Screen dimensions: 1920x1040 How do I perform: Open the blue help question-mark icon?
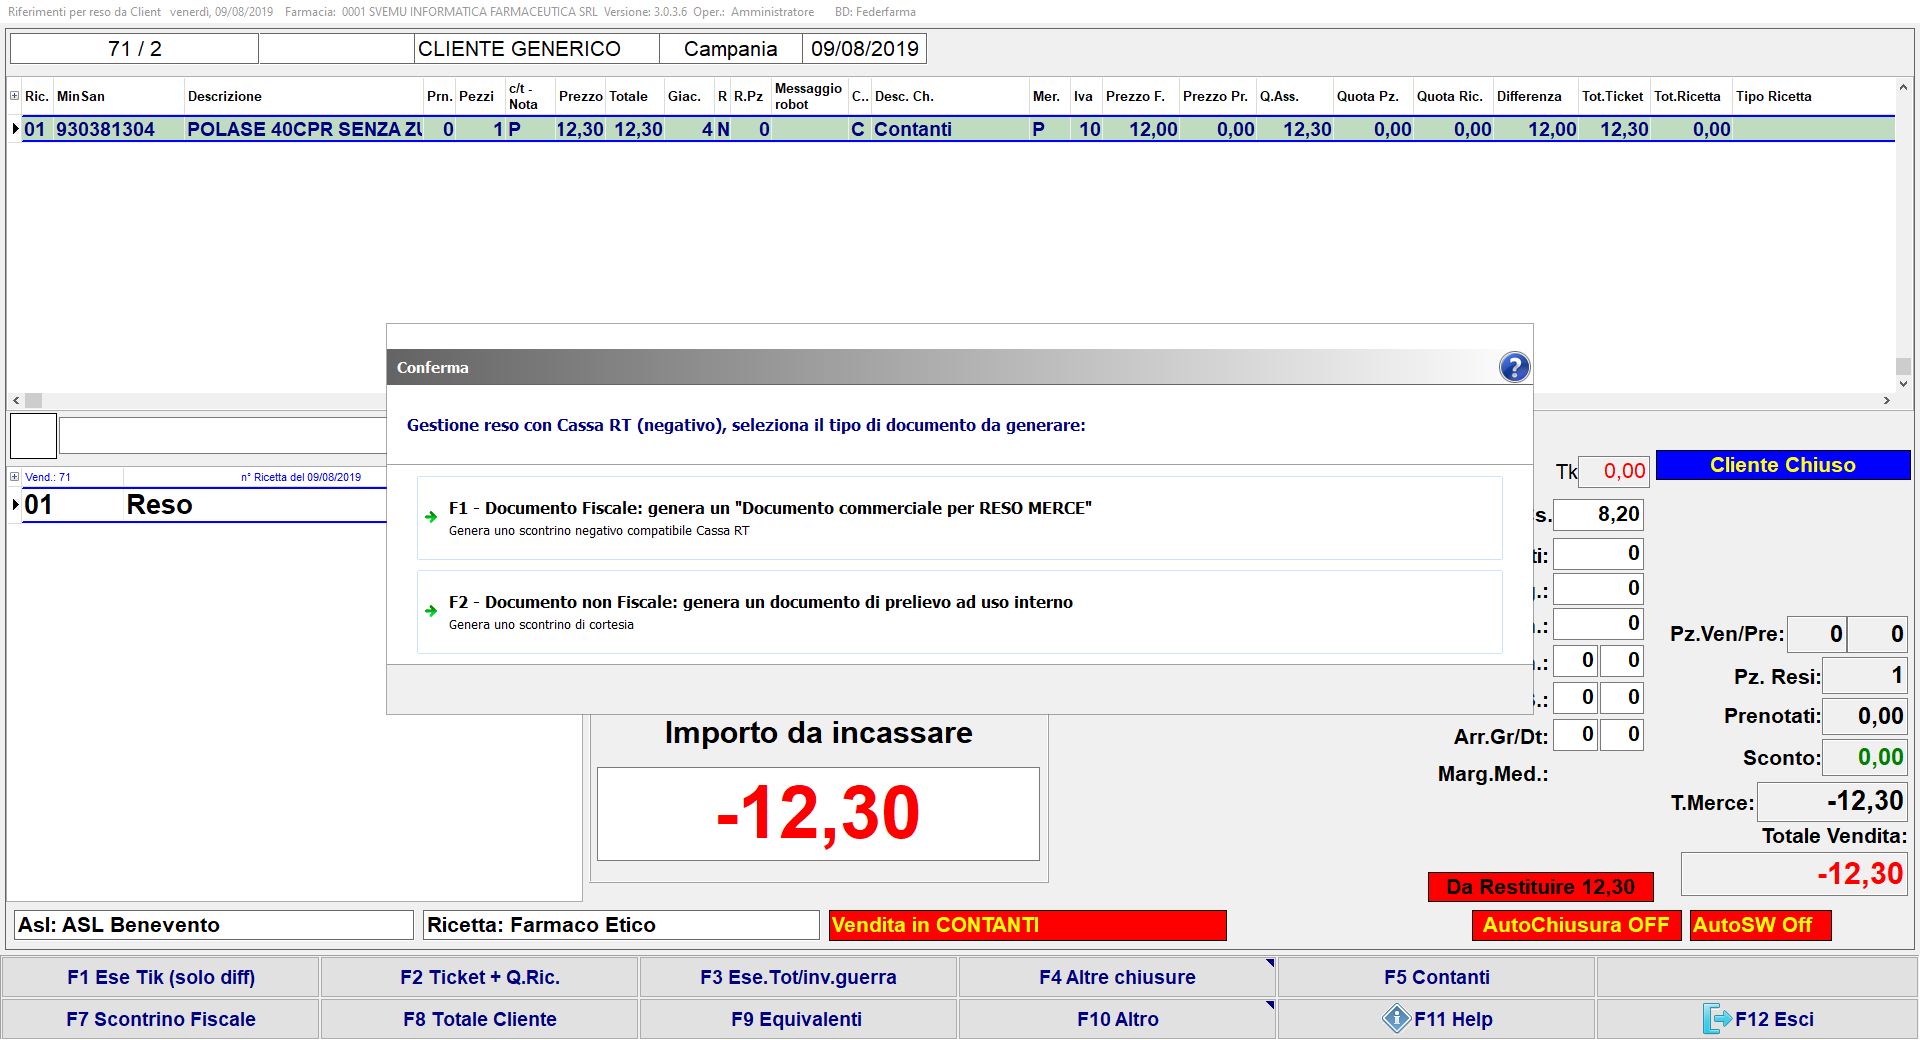tap(1514, 367)
